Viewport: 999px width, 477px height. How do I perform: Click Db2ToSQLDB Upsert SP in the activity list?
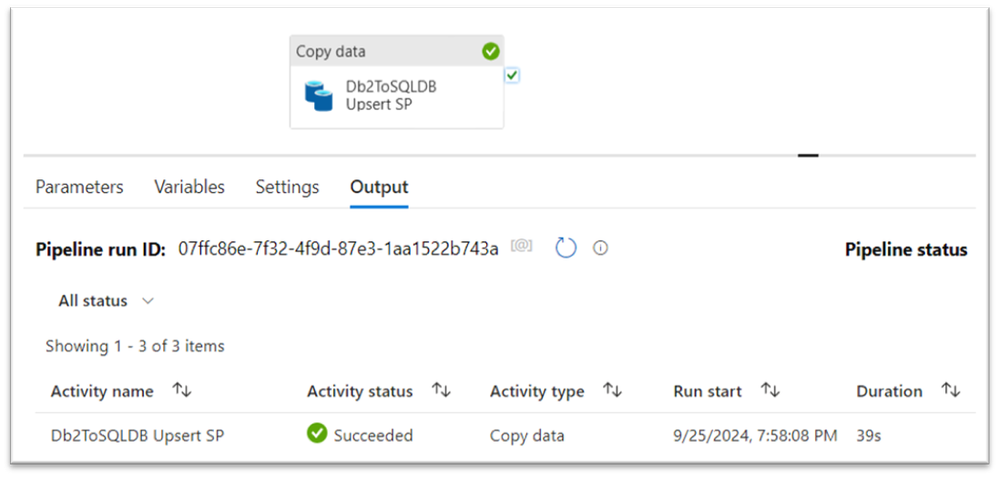tap(136, 436)
